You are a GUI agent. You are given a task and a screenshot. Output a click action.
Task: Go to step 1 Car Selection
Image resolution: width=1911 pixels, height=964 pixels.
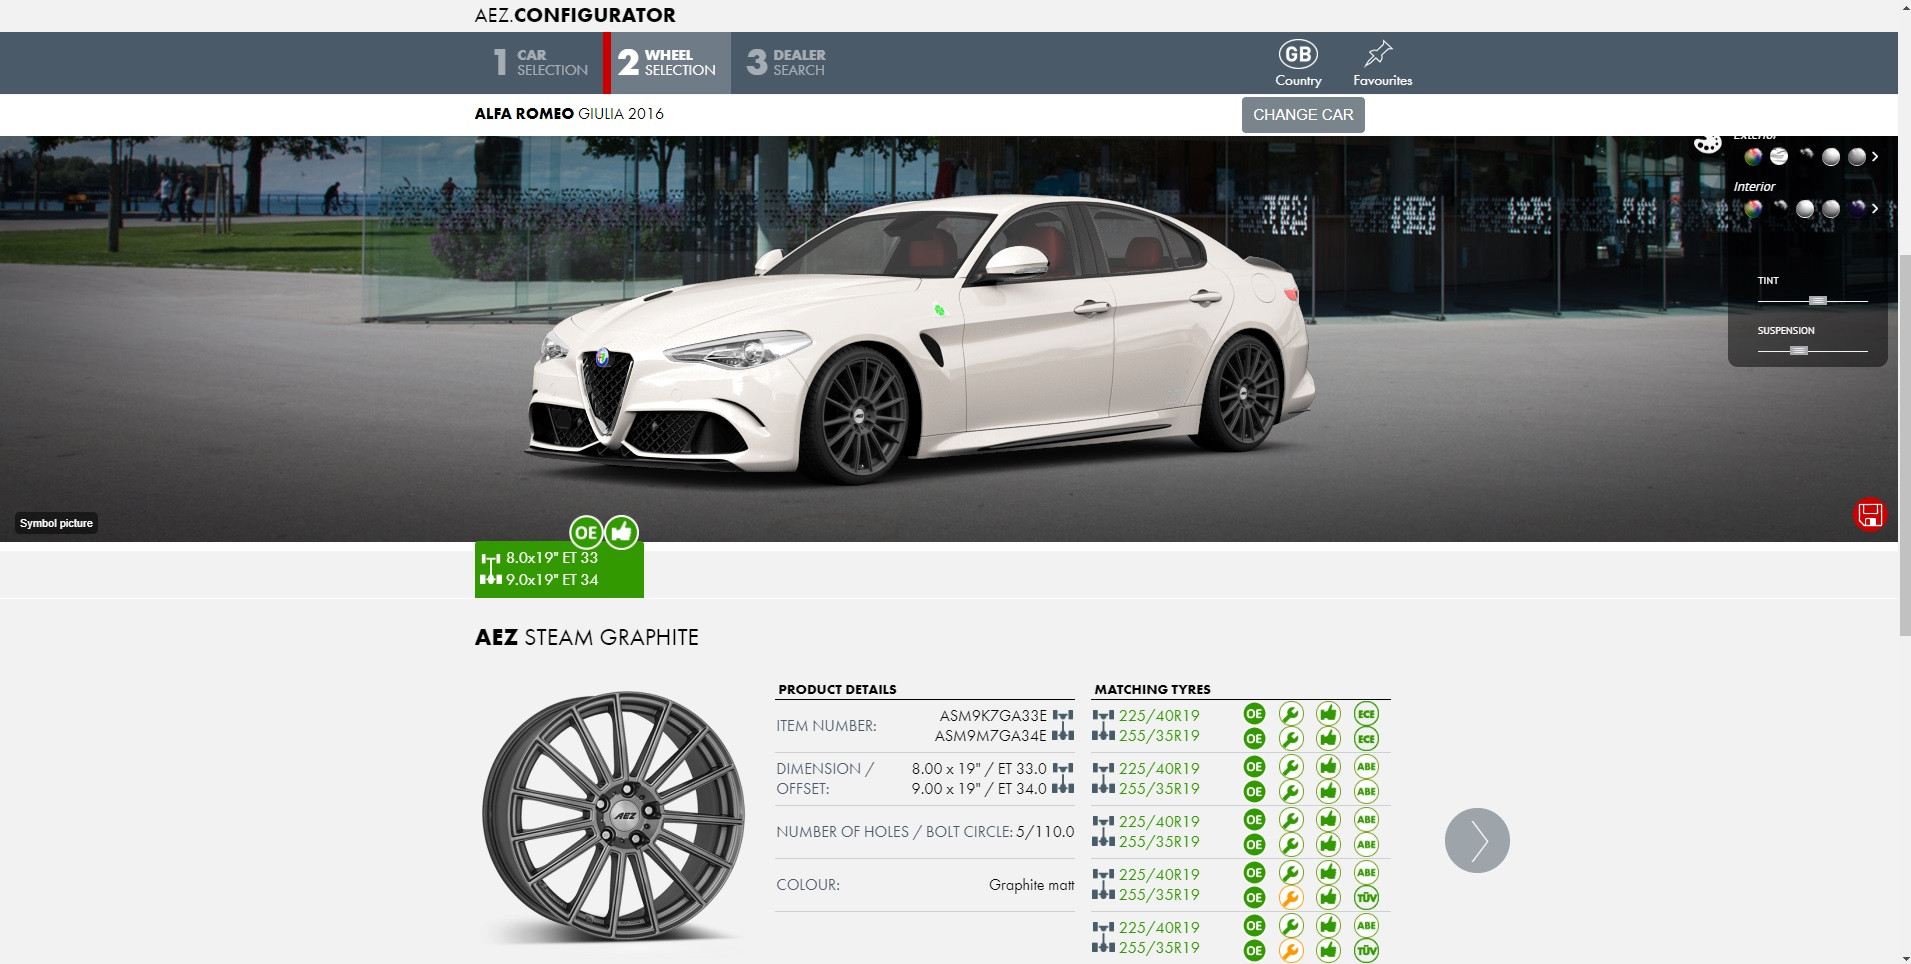pyautogui.click(x=541, y=63)
